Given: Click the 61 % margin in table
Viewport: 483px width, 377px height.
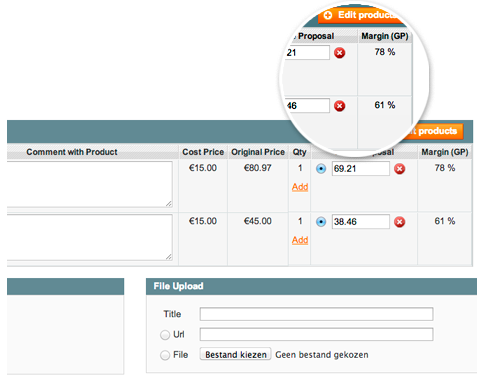Looking at the screenshot, I should [445, 221].
